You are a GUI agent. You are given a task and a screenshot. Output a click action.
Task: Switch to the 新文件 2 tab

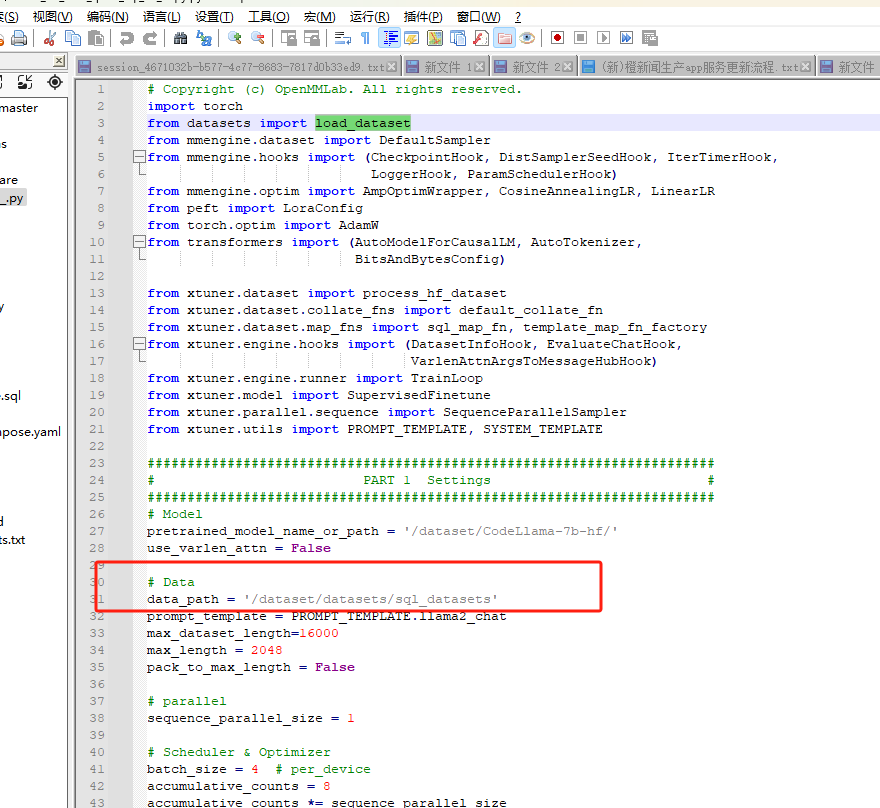538,67
